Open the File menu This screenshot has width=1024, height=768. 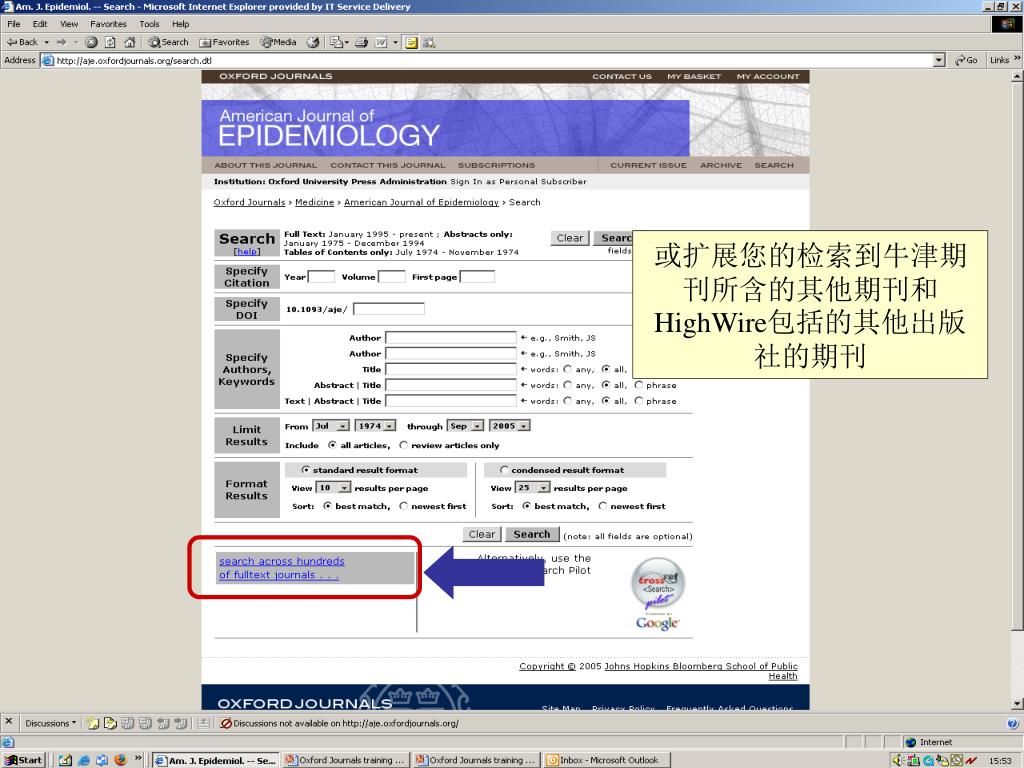(14, 24)
